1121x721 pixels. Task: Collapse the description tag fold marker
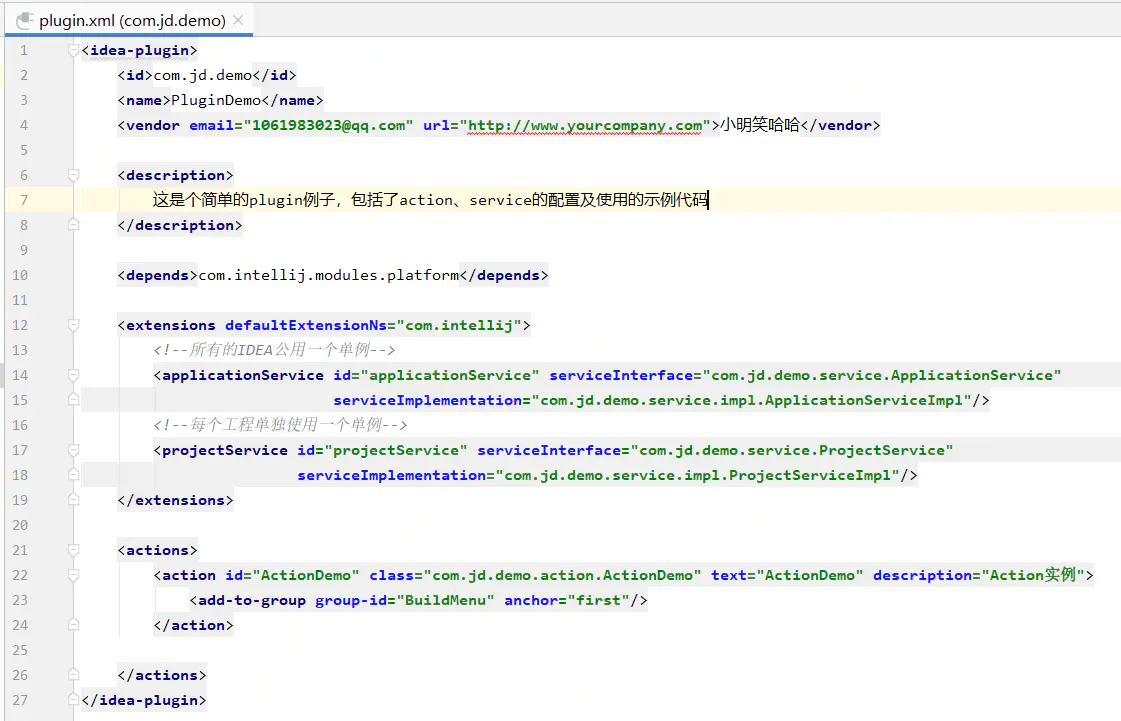pos(73,175)
